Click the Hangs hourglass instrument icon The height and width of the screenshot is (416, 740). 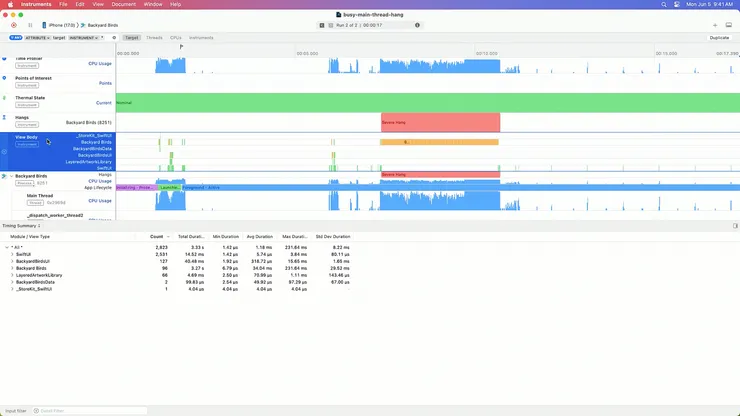click(4, 118)
